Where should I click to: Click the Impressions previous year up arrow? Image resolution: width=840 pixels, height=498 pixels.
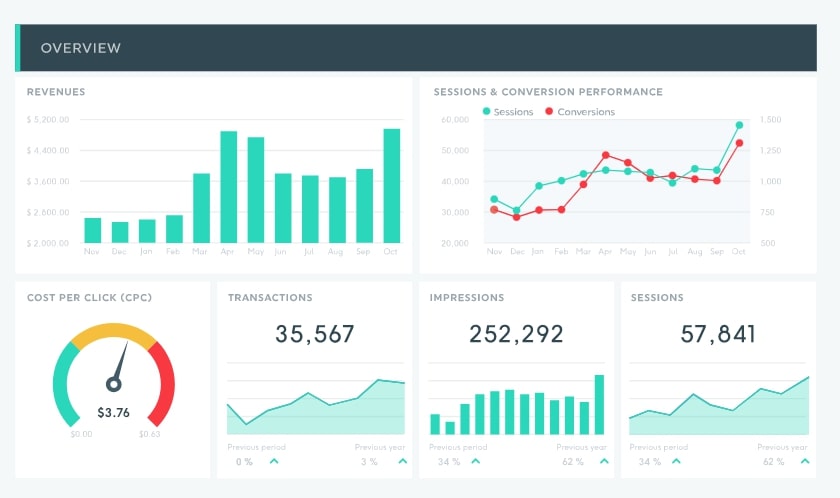604,461
